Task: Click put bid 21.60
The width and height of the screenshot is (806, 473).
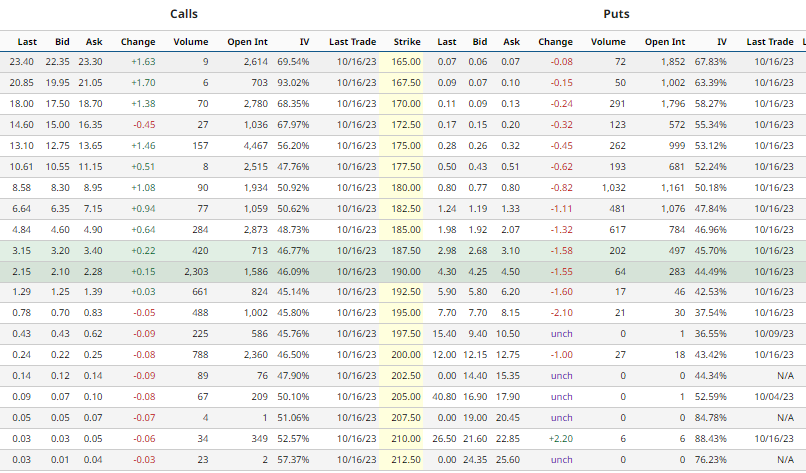Action: (475, 440)
